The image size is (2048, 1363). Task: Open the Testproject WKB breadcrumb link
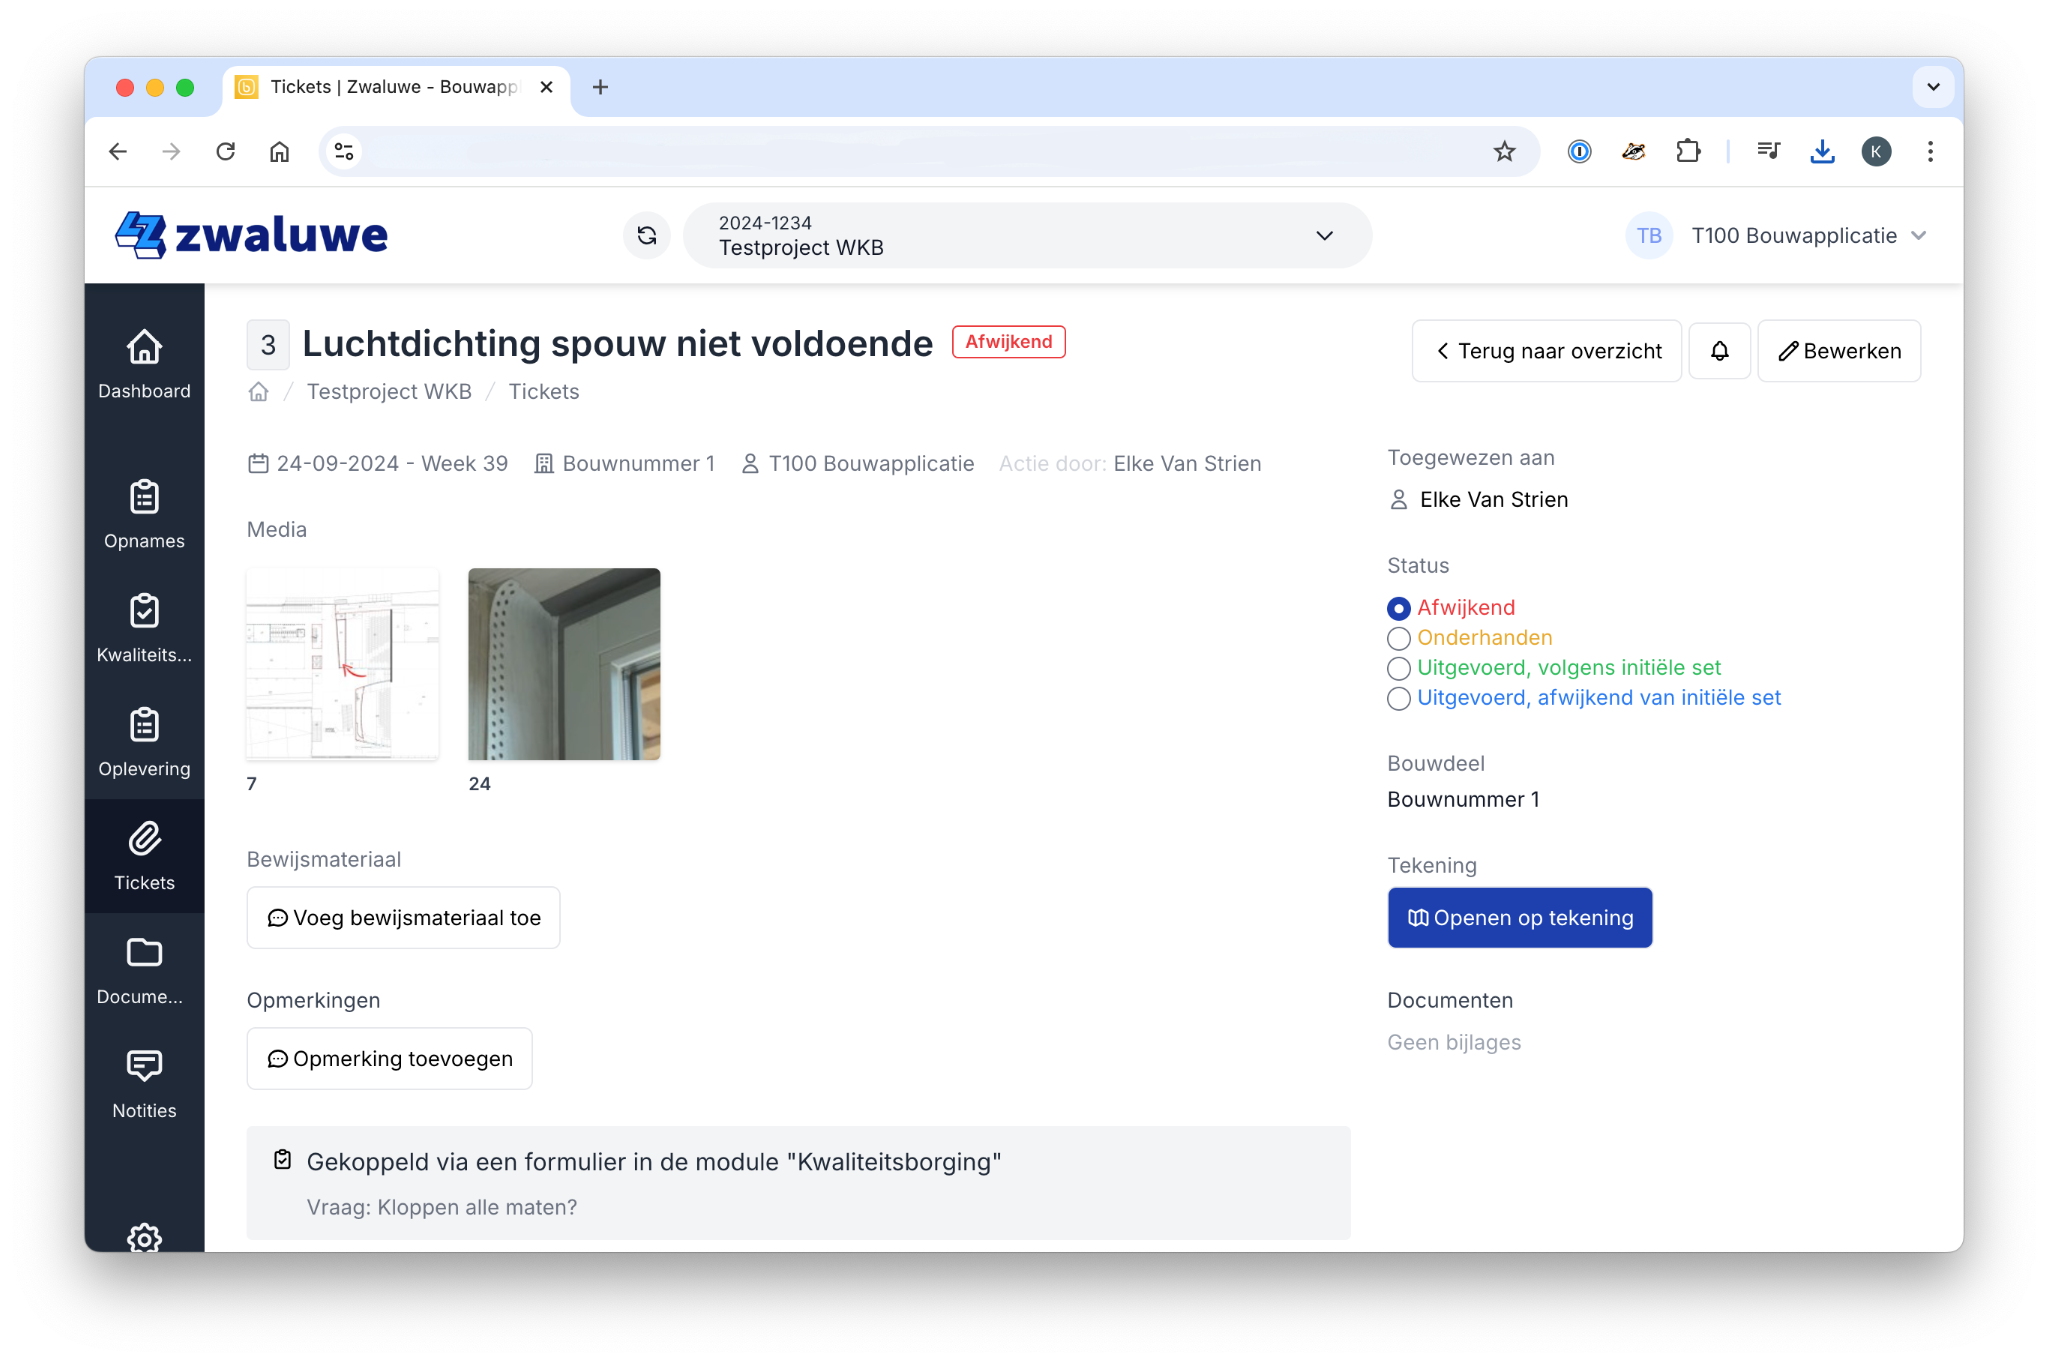(x=389, y=392)
